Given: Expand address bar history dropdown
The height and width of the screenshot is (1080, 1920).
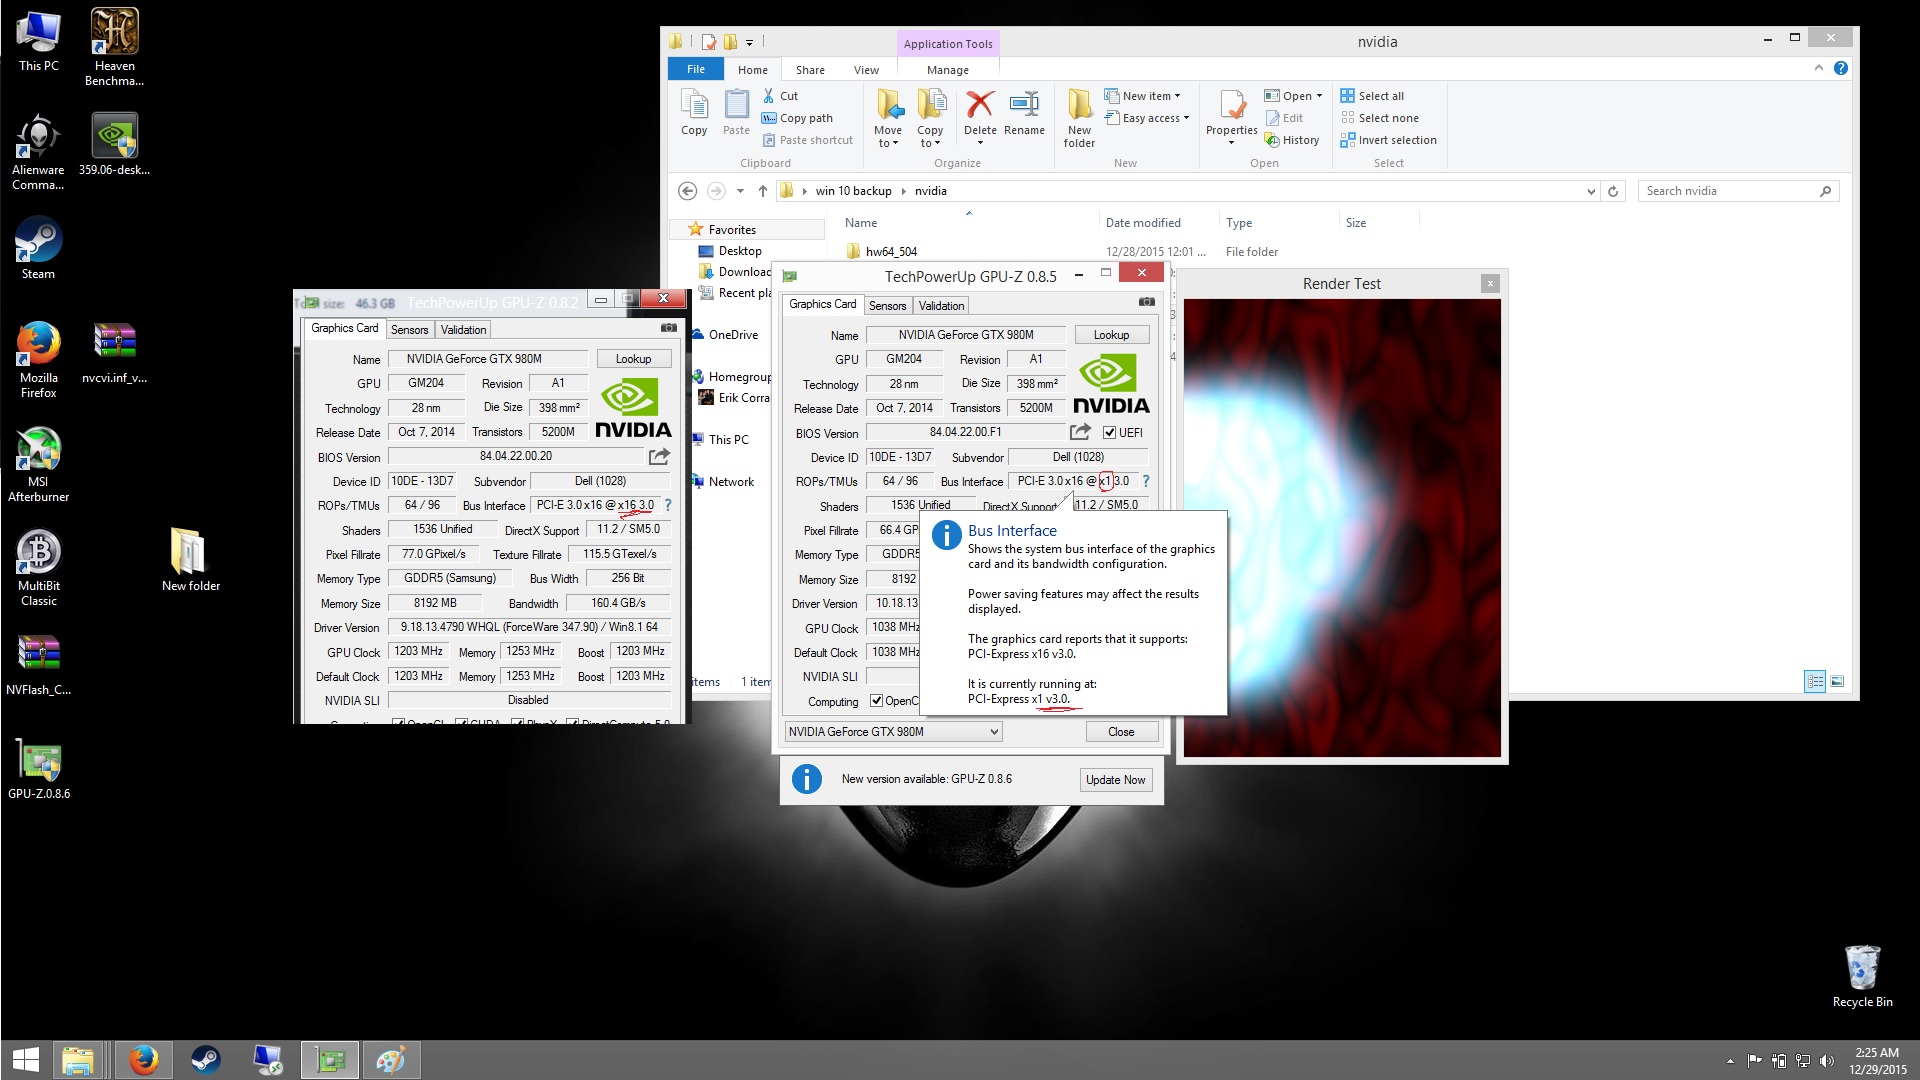Looking at the screenshot, I should 1591,191.
